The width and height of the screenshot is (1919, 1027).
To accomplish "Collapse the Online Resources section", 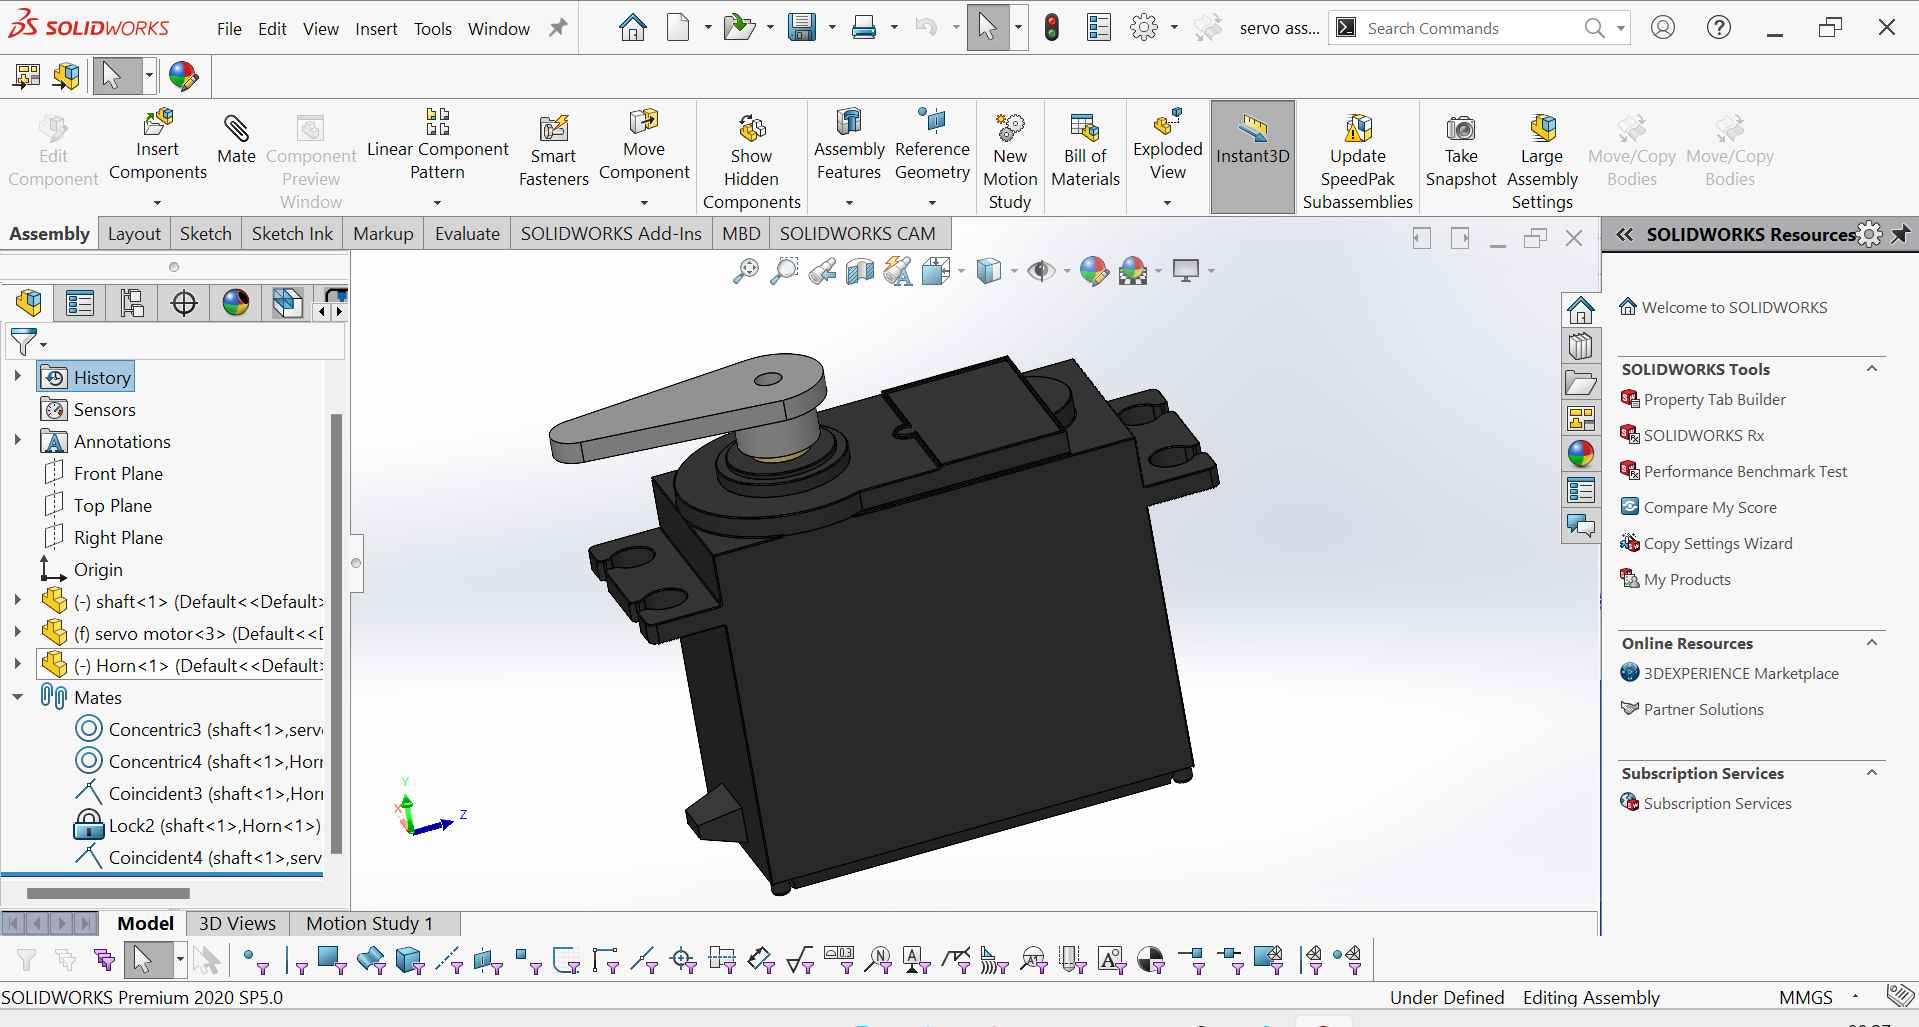I will (x=1872, y=643).
